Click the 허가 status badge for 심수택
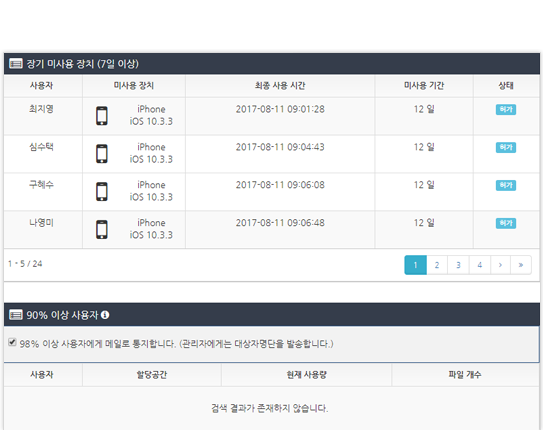 (506, 147)
